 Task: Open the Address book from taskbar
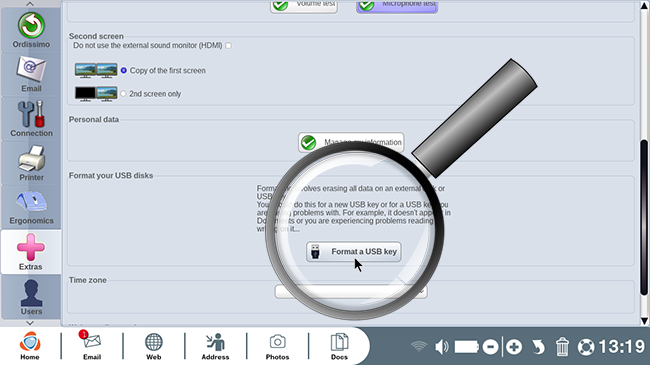click(215, 346)
